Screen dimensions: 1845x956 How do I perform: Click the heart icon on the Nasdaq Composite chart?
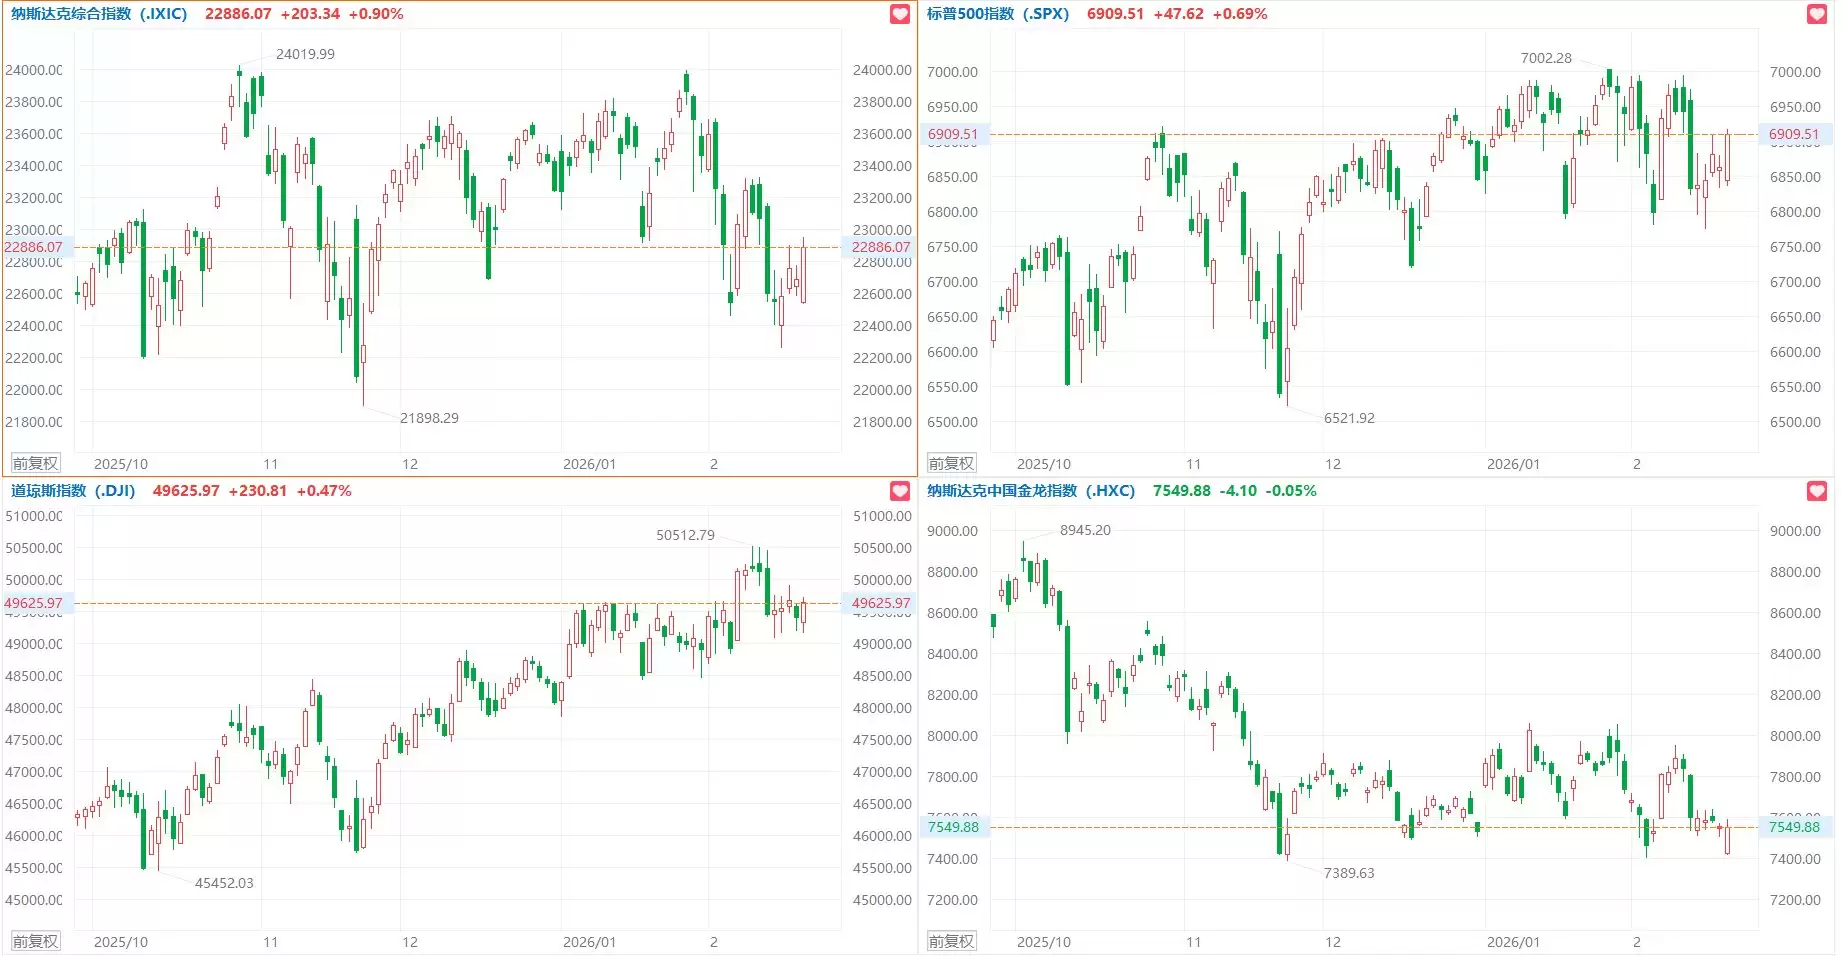pos(900,14)
